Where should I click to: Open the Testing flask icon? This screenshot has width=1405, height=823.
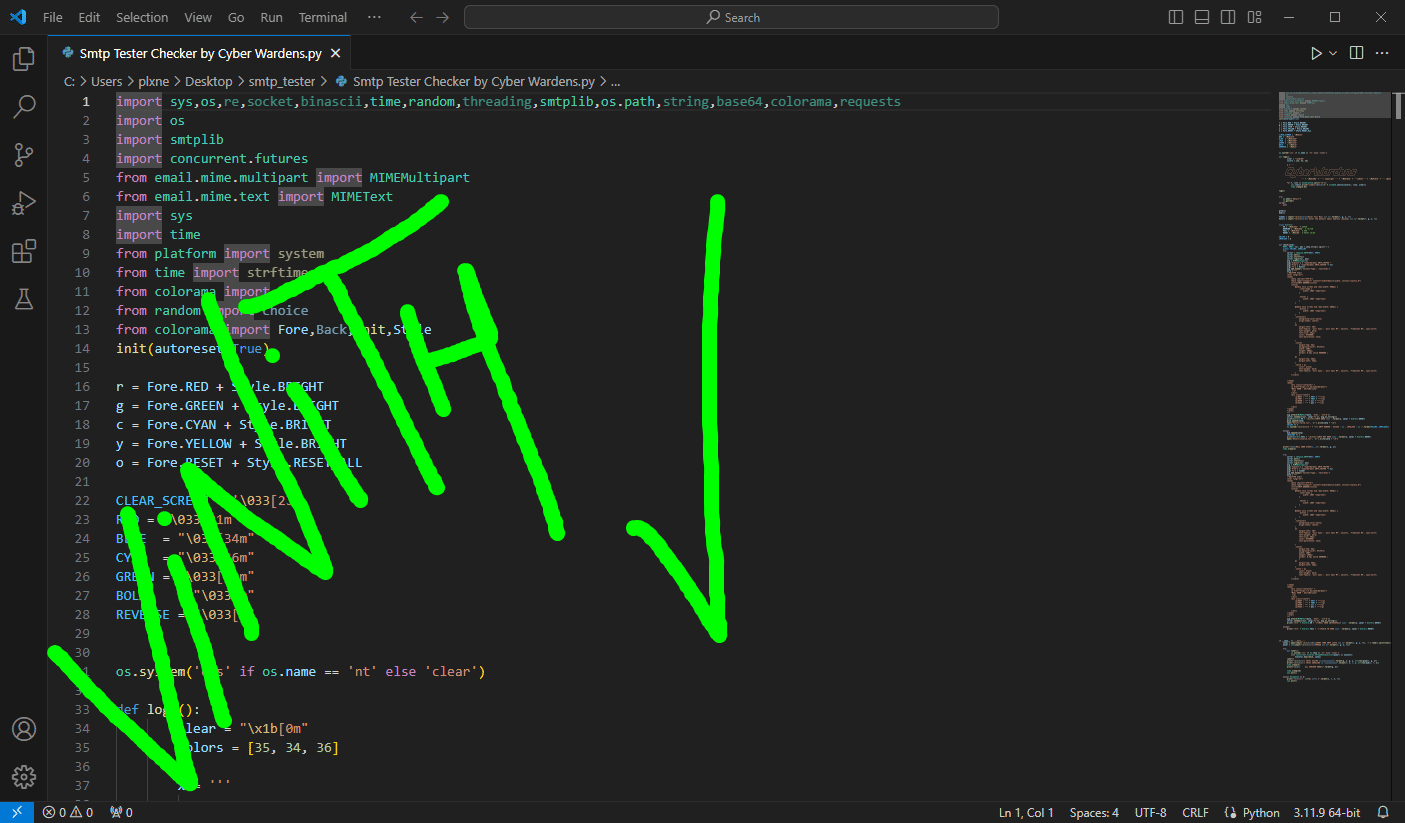coord(24,298)
